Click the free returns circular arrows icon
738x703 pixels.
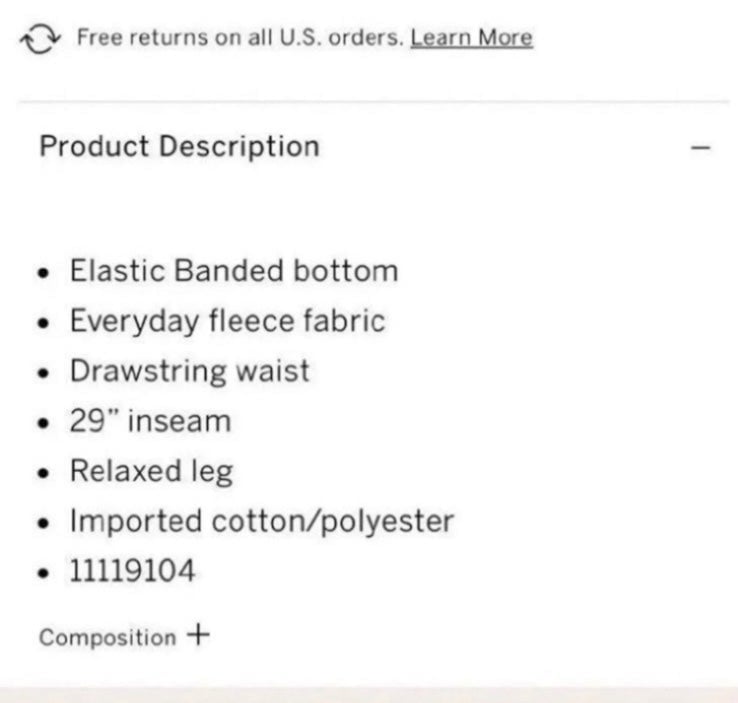point(40,38)
